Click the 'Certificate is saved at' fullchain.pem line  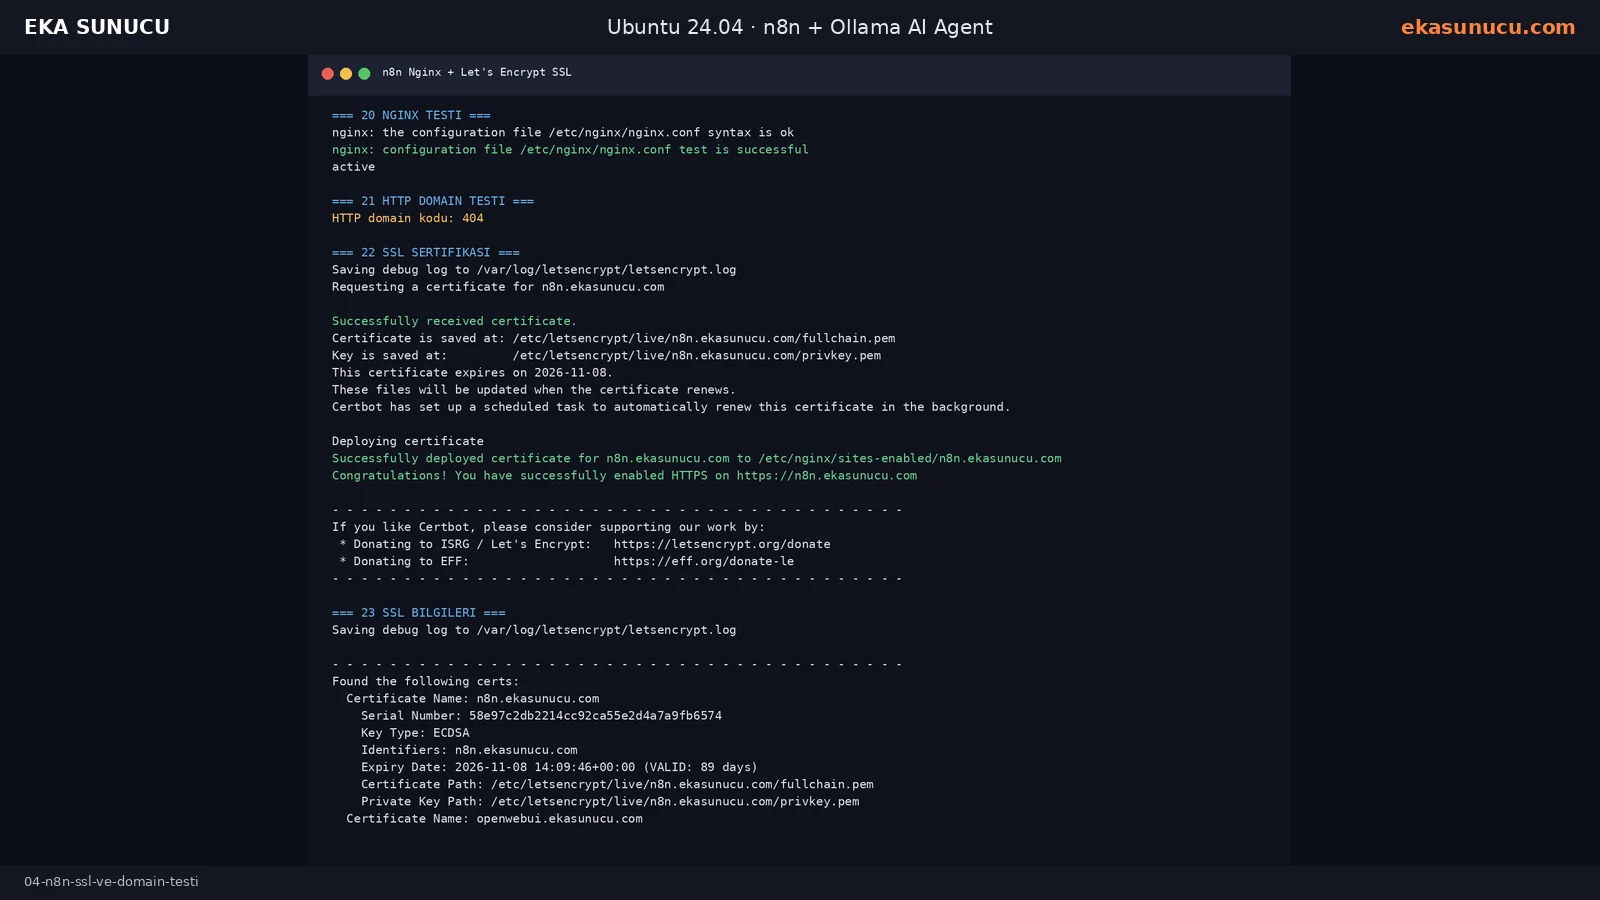point(614,338)
